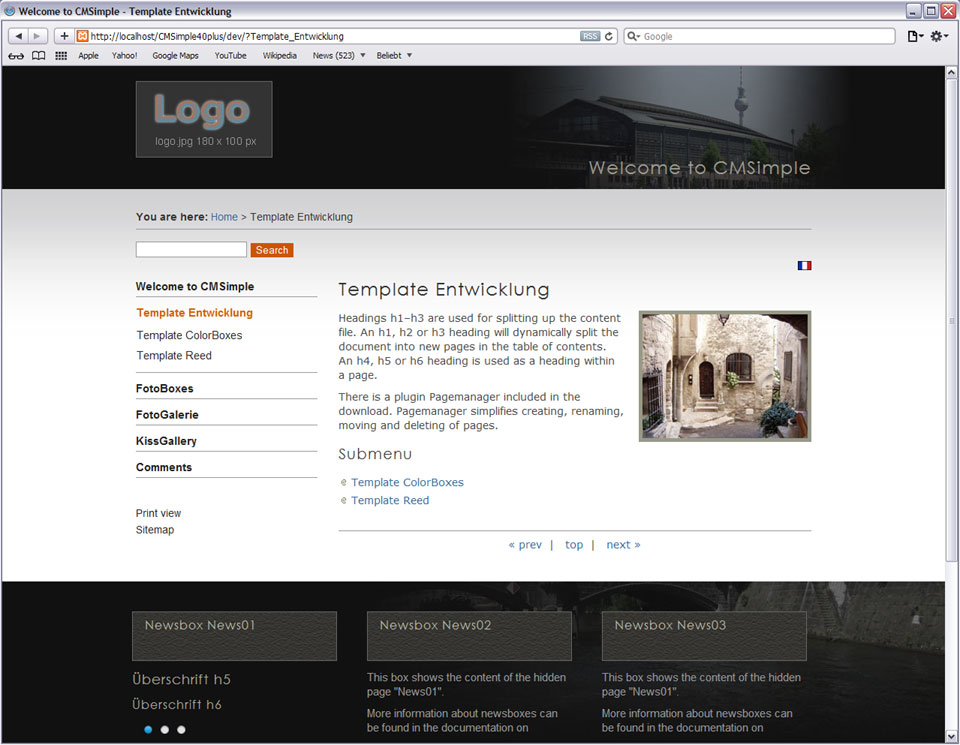Screen dimensions: 960x745
Task: Open KissGallery in the sidebar menu
Action: [x=166, y=441]
